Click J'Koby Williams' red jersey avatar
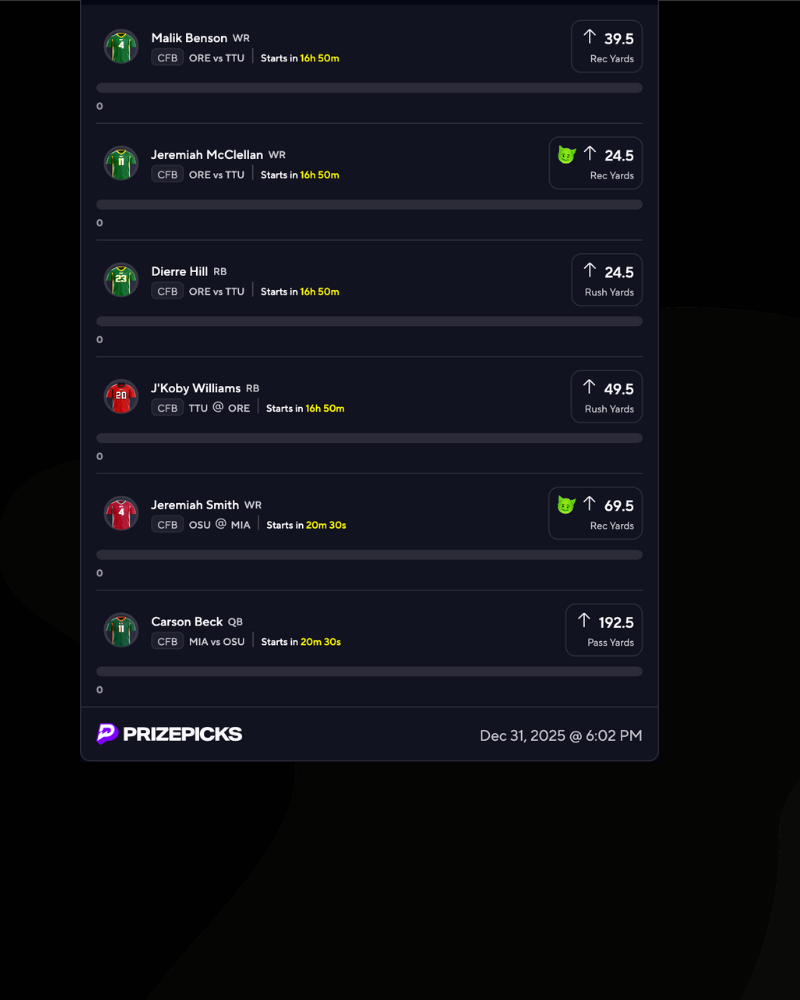 [x=121, y=397]
